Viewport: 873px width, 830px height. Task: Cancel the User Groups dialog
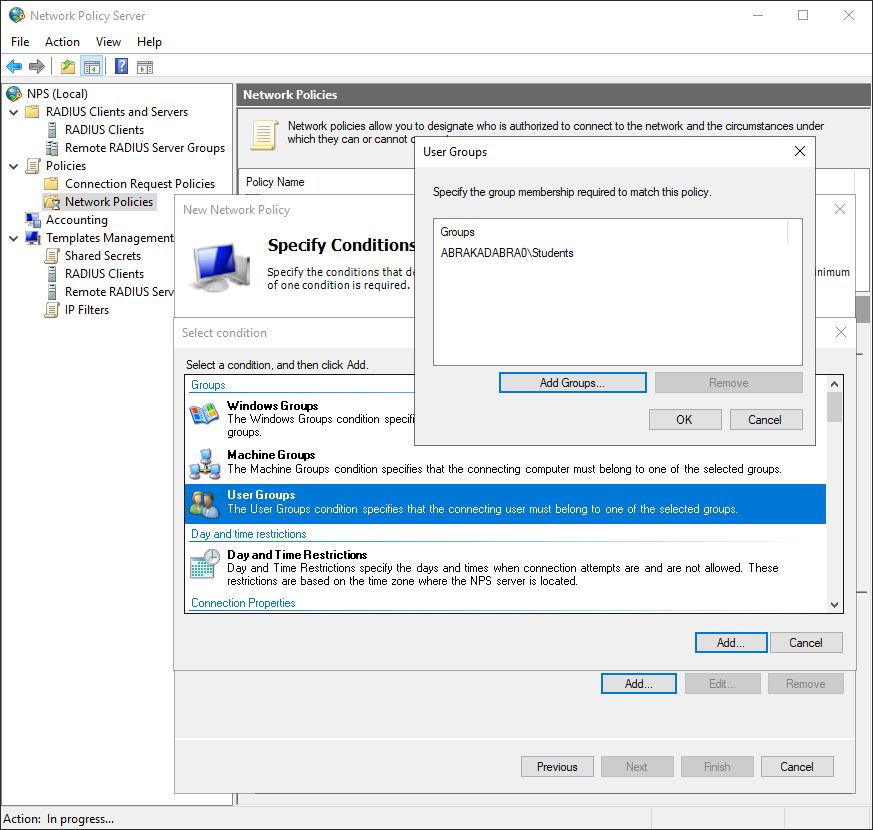pos(766,420)
